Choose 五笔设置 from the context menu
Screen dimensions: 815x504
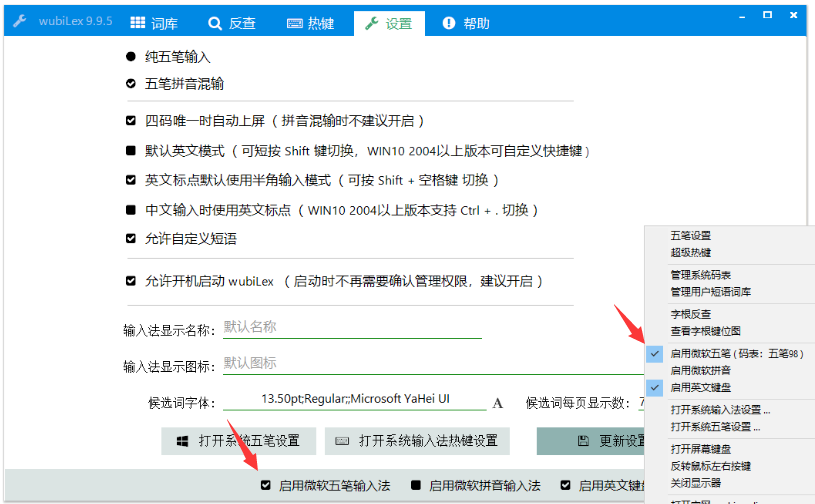(x=691, y=236)
